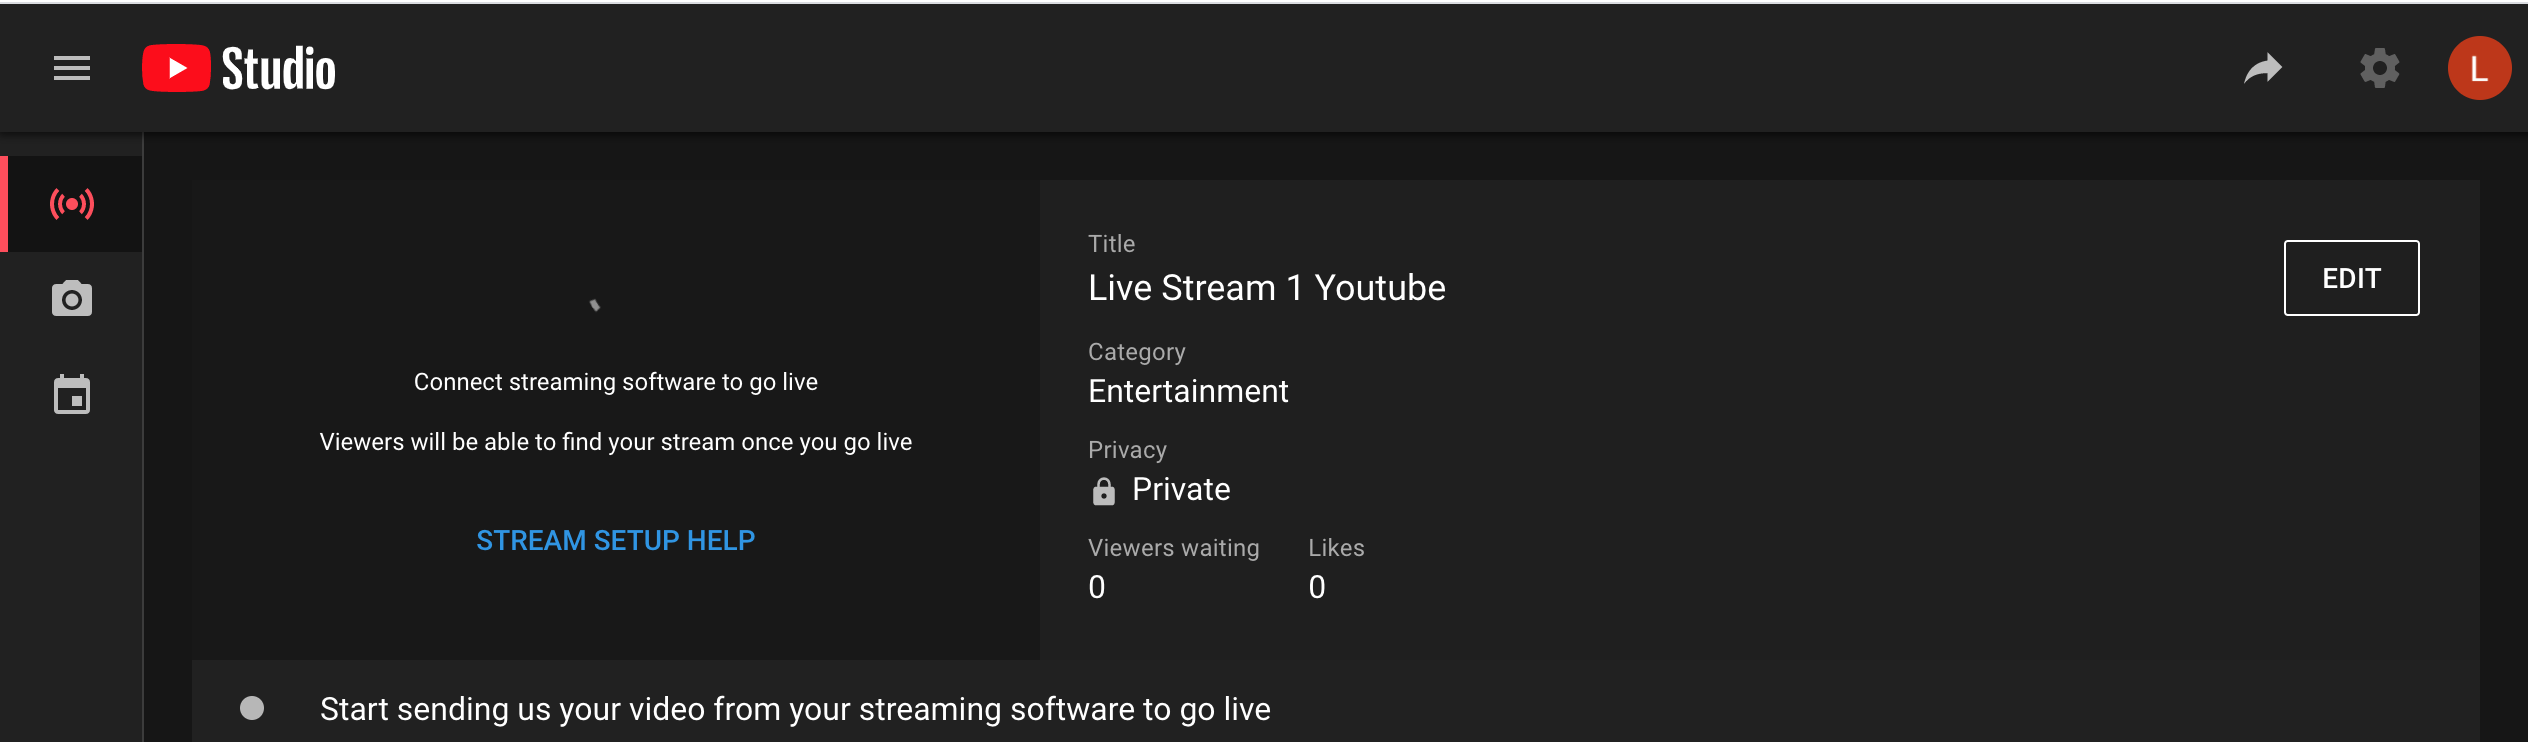Screen dimensions: 2528x742
Task: Click the Viewers waiting count
Action: 1097,587
